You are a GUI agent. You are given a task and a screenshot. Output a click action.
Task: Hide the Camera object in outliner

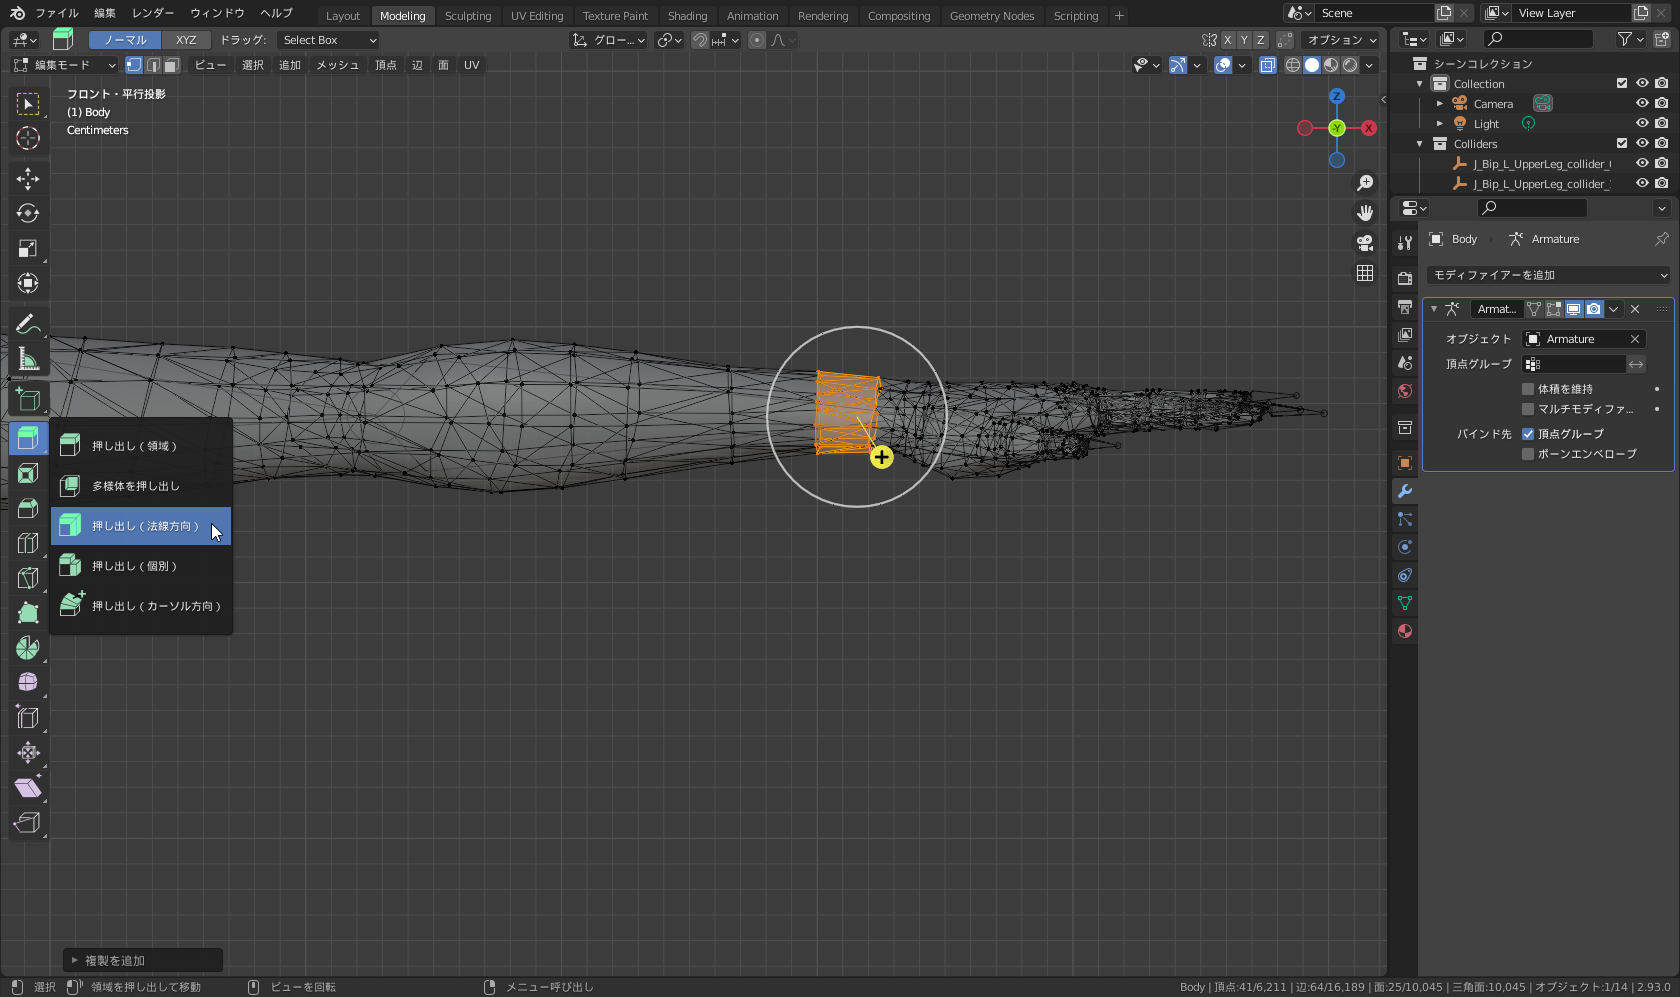1642,103
